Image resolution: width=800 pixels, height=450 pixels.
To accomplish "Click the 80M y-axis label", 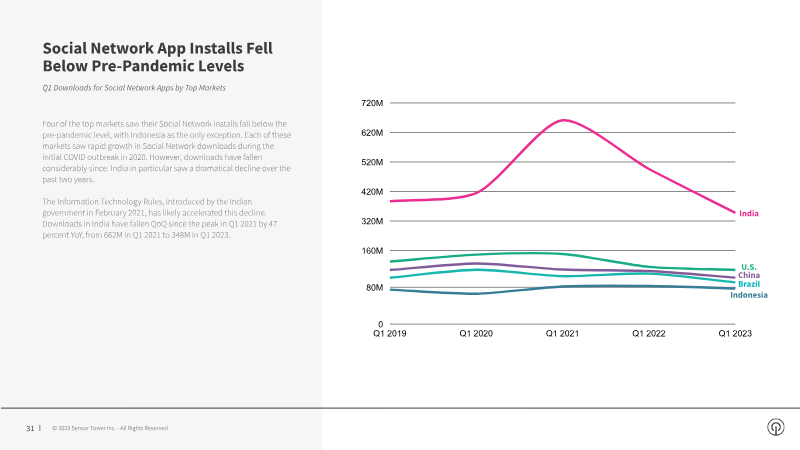I will coord(373,288).
